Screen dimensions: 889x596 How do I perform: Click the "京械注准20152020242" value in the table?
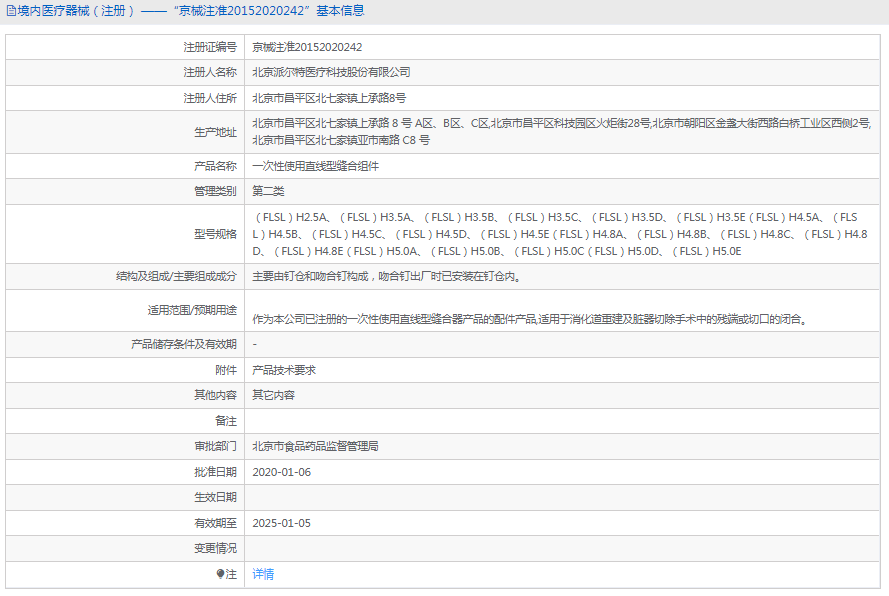[x=307, y=47]
